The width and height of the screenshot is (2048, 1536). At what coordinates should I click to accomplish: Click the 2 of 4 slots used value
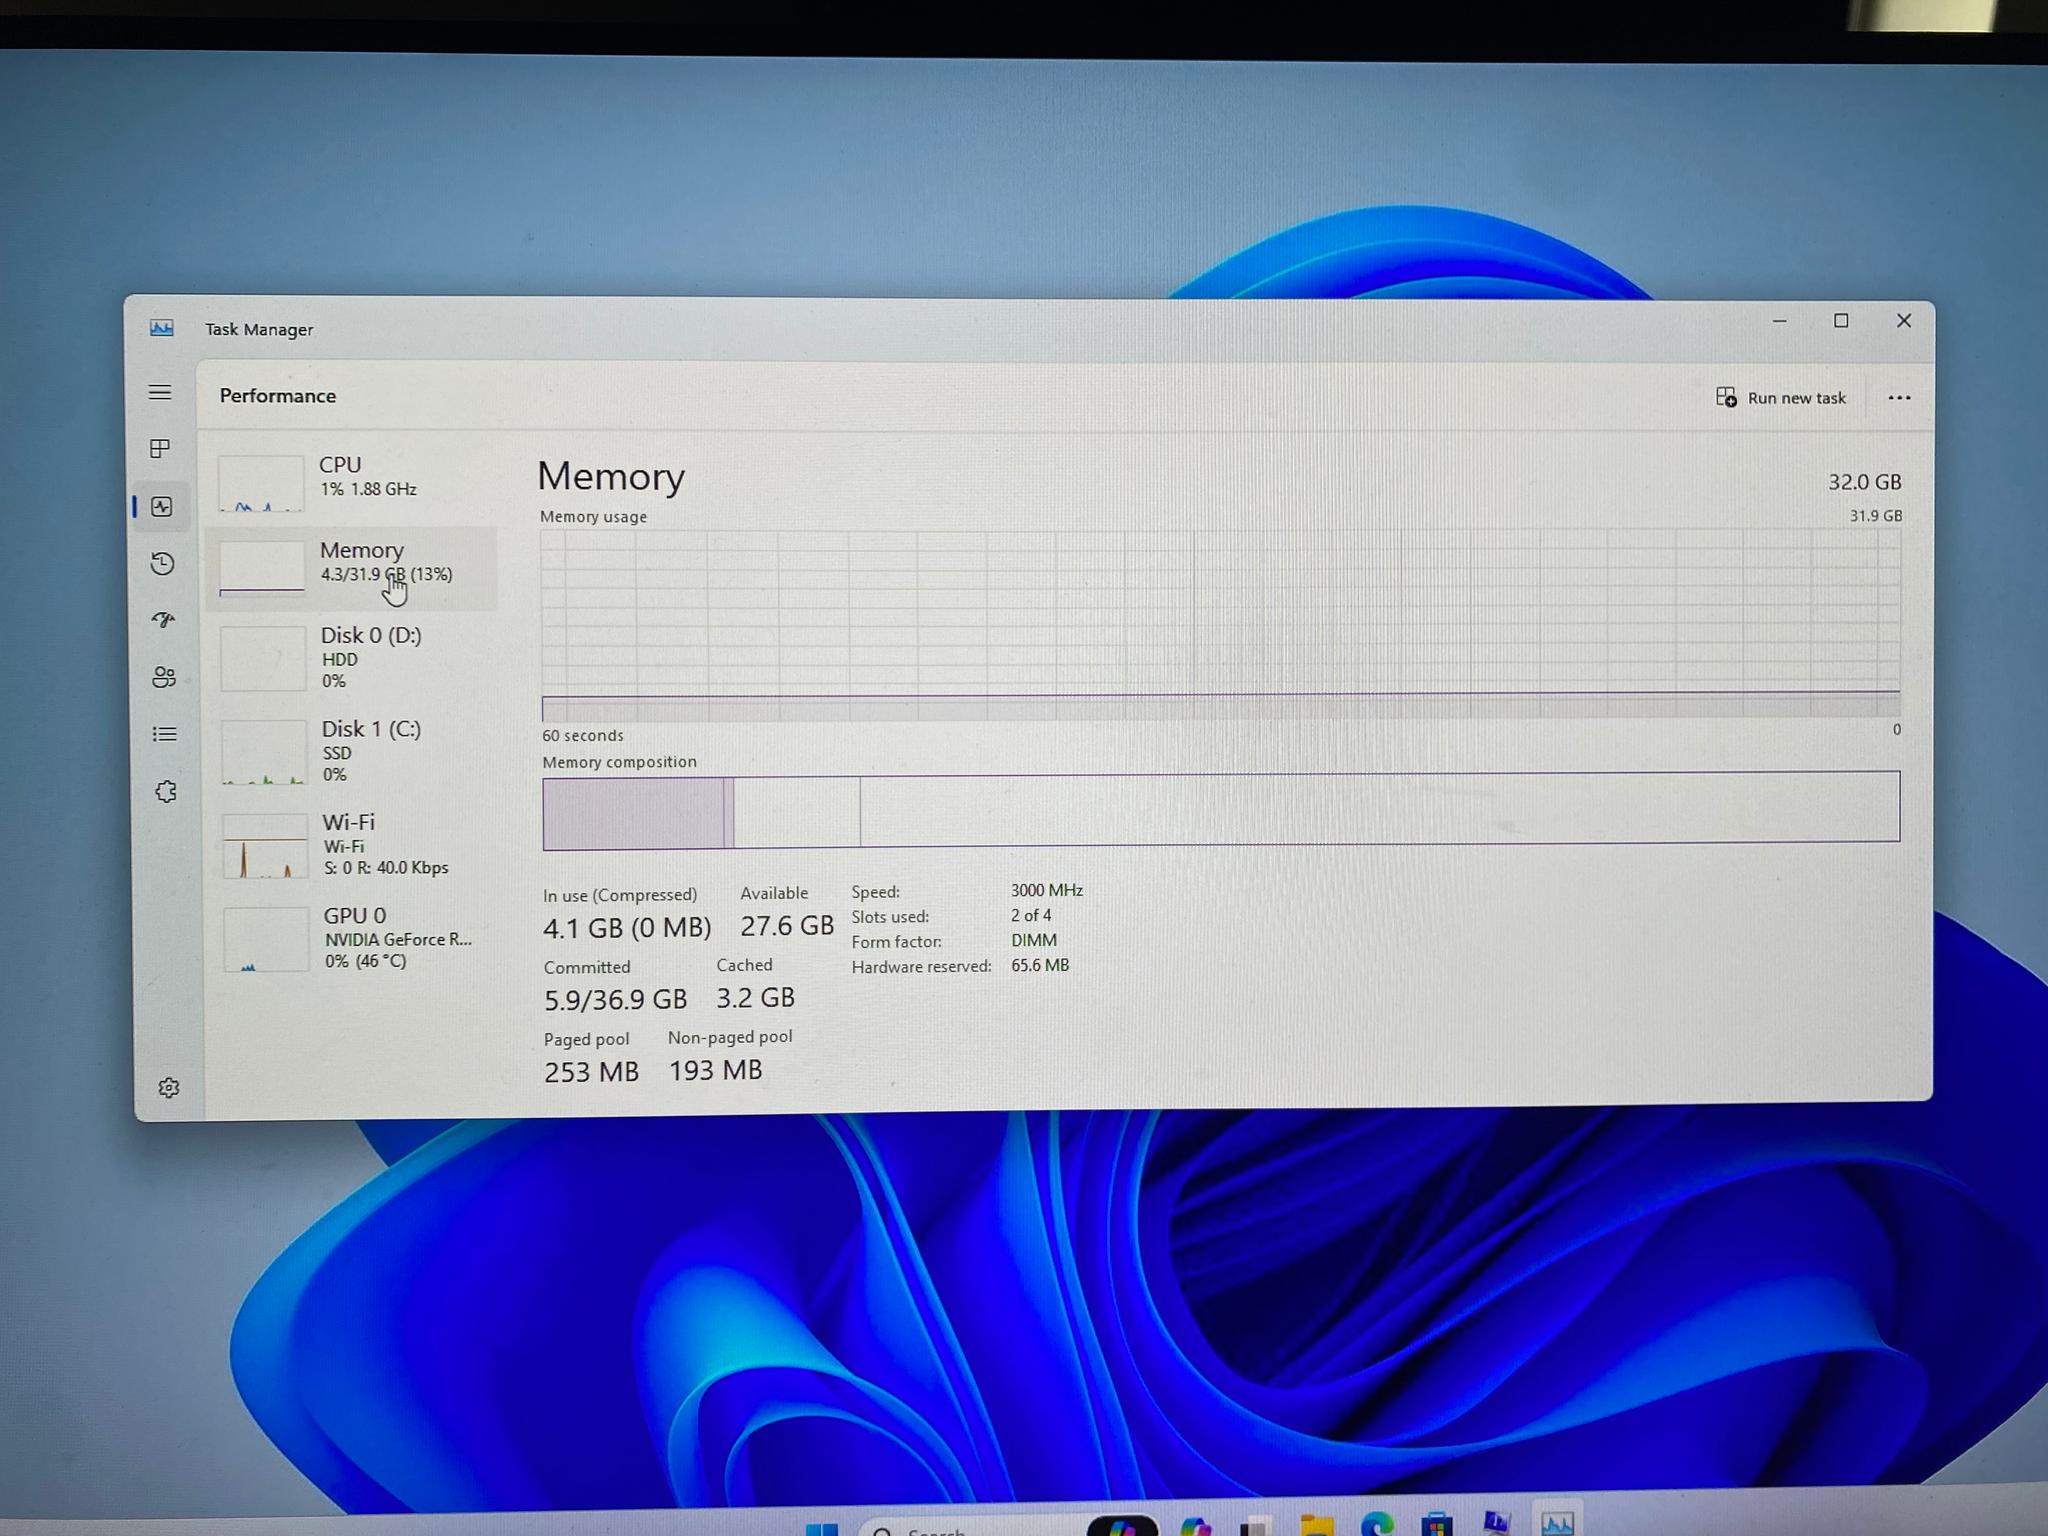[x=1031, y=915]
